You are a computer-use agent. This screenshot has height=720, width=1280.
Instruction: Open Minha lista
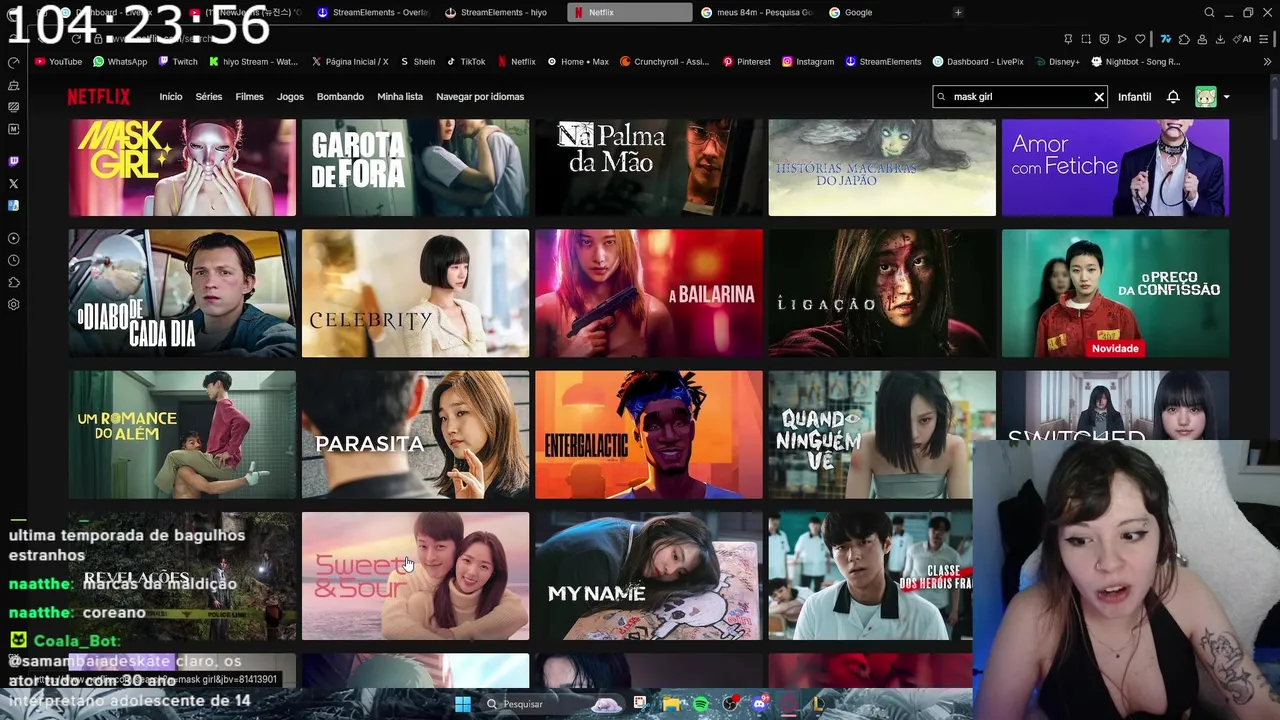coord(400,97)
